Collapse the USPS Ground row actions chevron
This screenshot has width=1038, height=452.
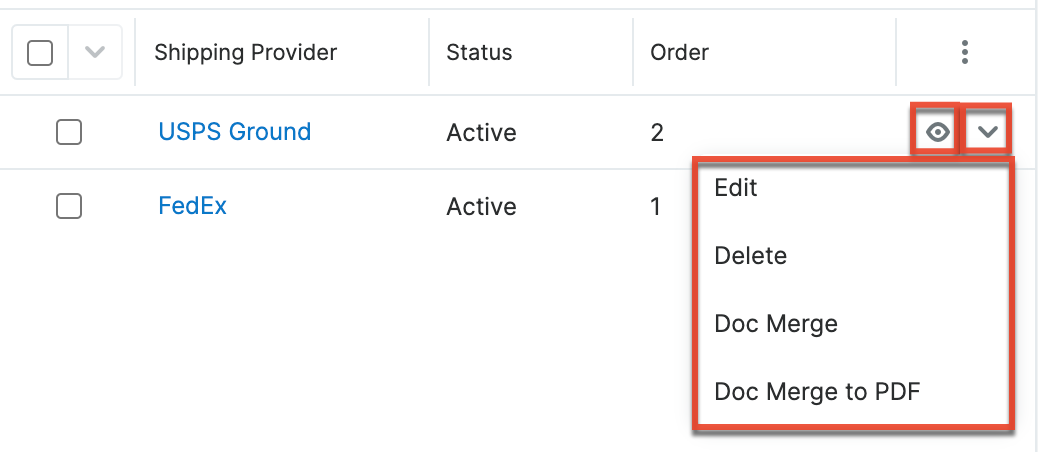(x=987, y=131)
